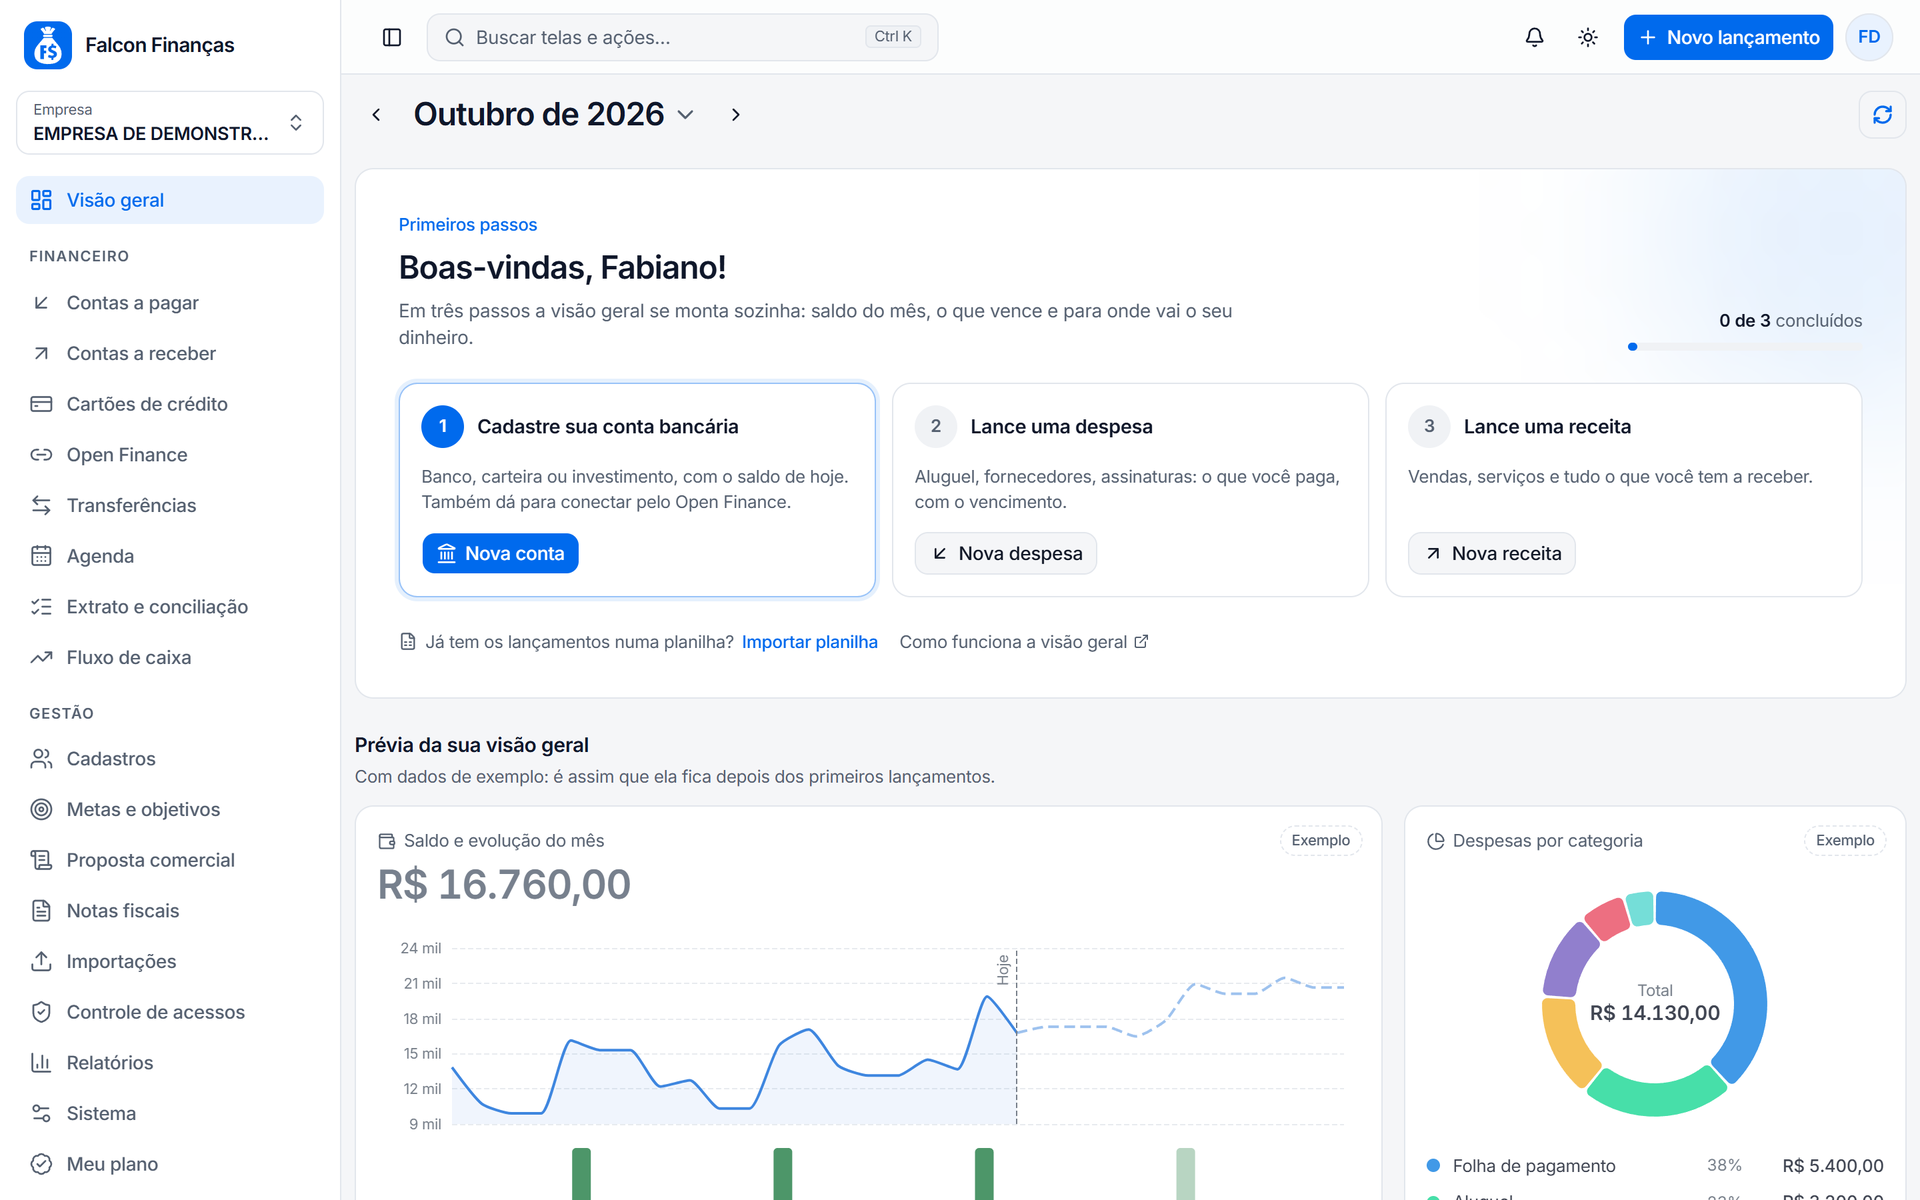
Task: Open Meu plano
Action: [170, 1164]
